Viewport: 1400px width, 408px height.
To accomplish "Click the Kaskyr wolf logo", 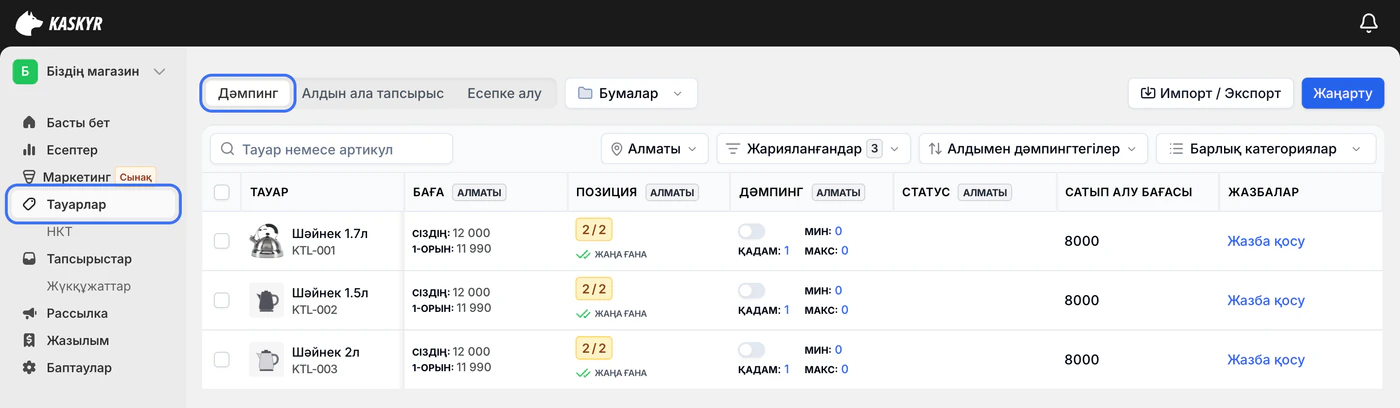I will click(59, 22).
